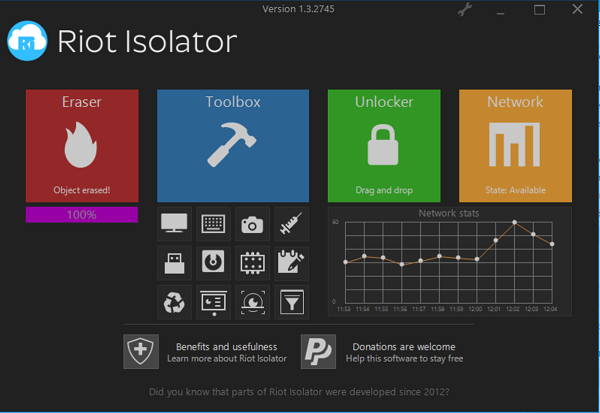This screenshot has width=600, height=413.
Task: Click the Object erased! status text
Action: pos(82,190)
